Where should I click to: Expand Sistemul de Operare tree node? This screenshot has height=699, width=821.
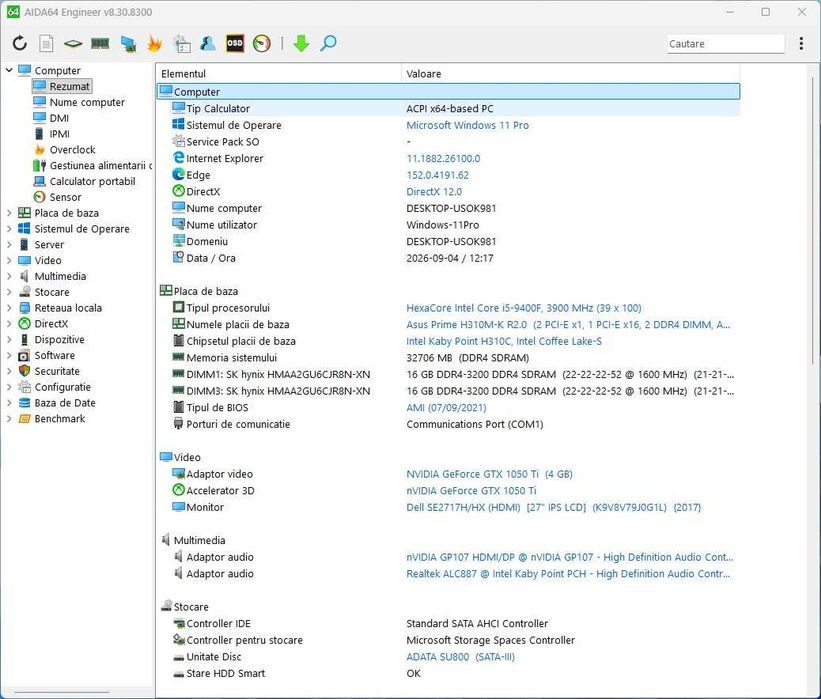[9, 228]
